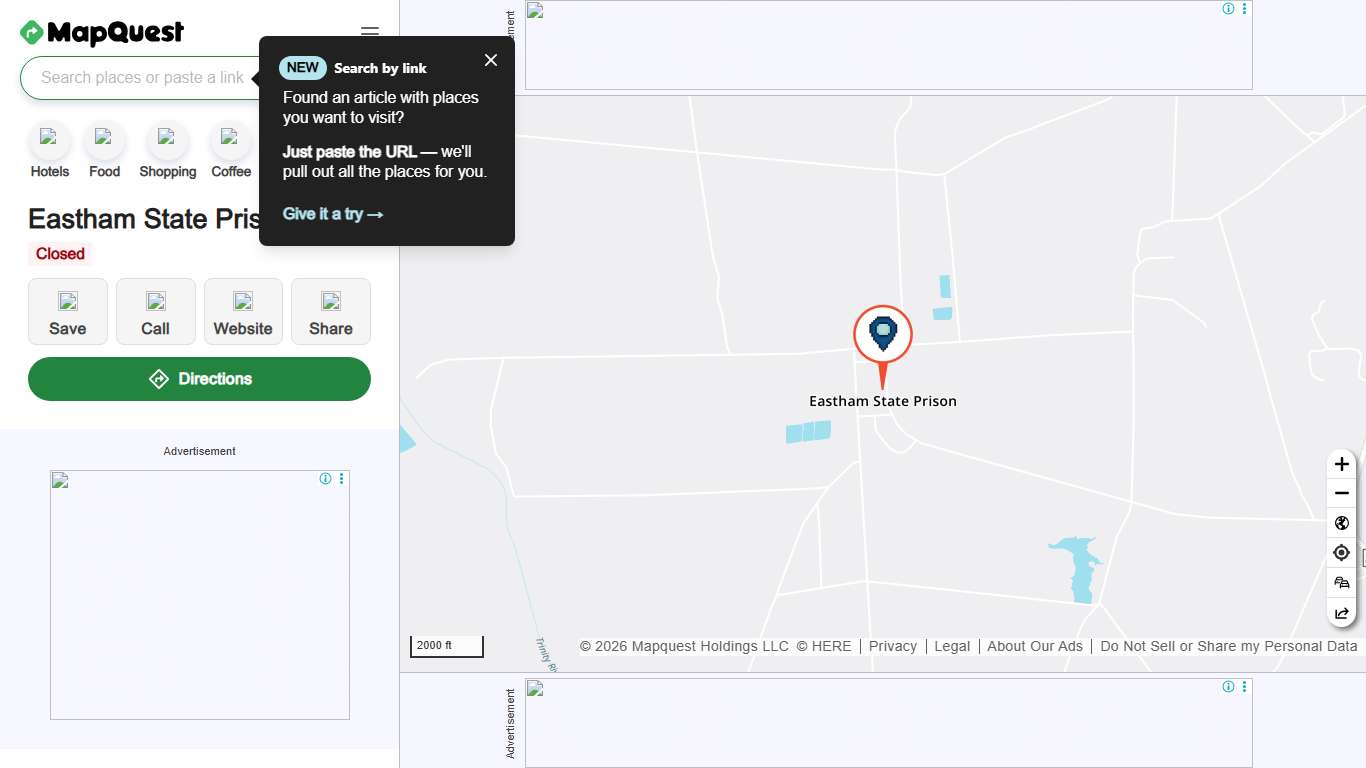Follow the Give it a try link
This screenshot has height=768, width=1366.
[332, 213]
